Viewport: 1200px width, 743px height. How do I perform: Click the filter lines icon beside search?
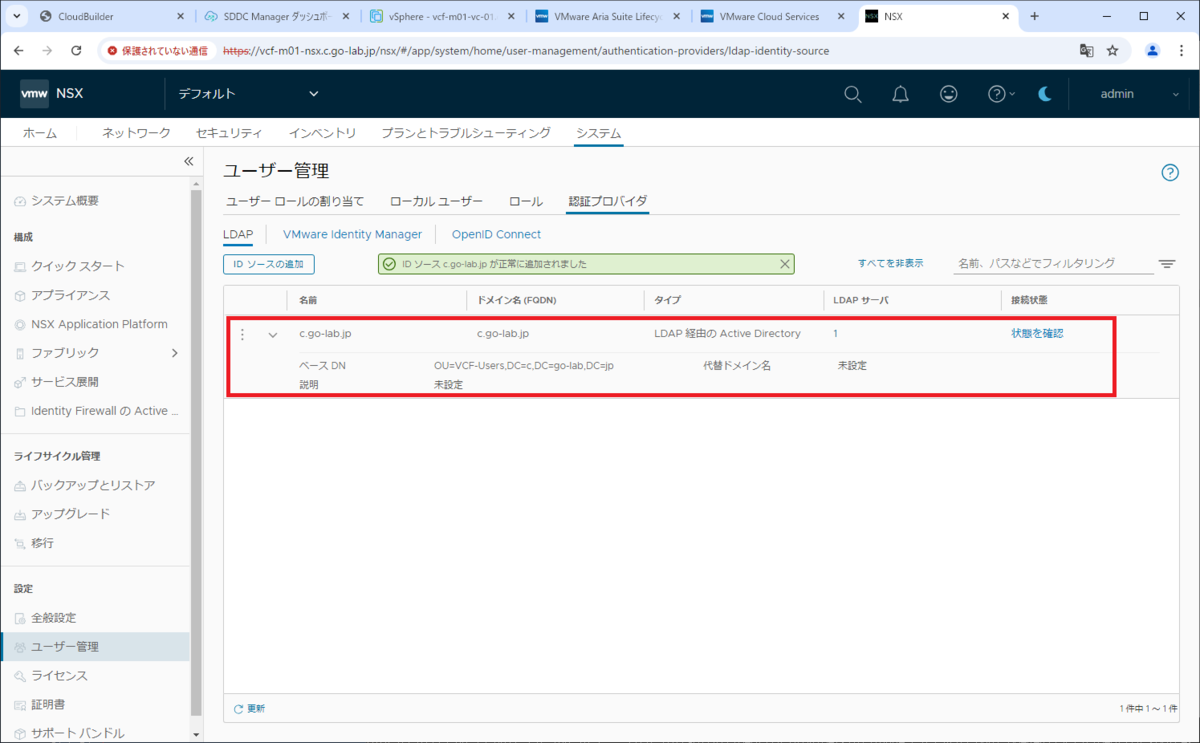[x=1167, y=264]
